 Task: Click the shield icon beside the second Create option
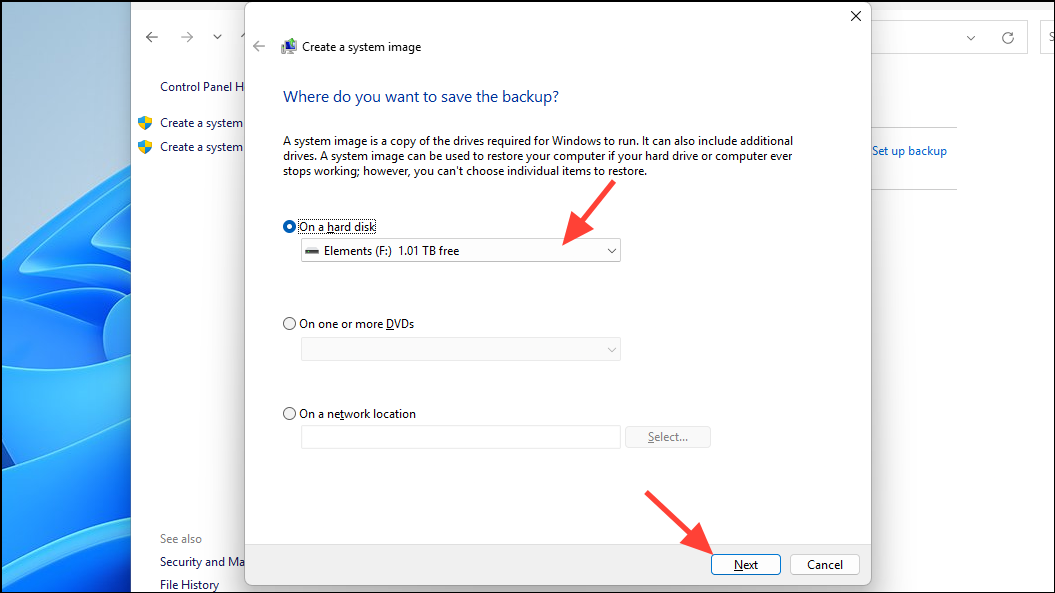(144, 146)
